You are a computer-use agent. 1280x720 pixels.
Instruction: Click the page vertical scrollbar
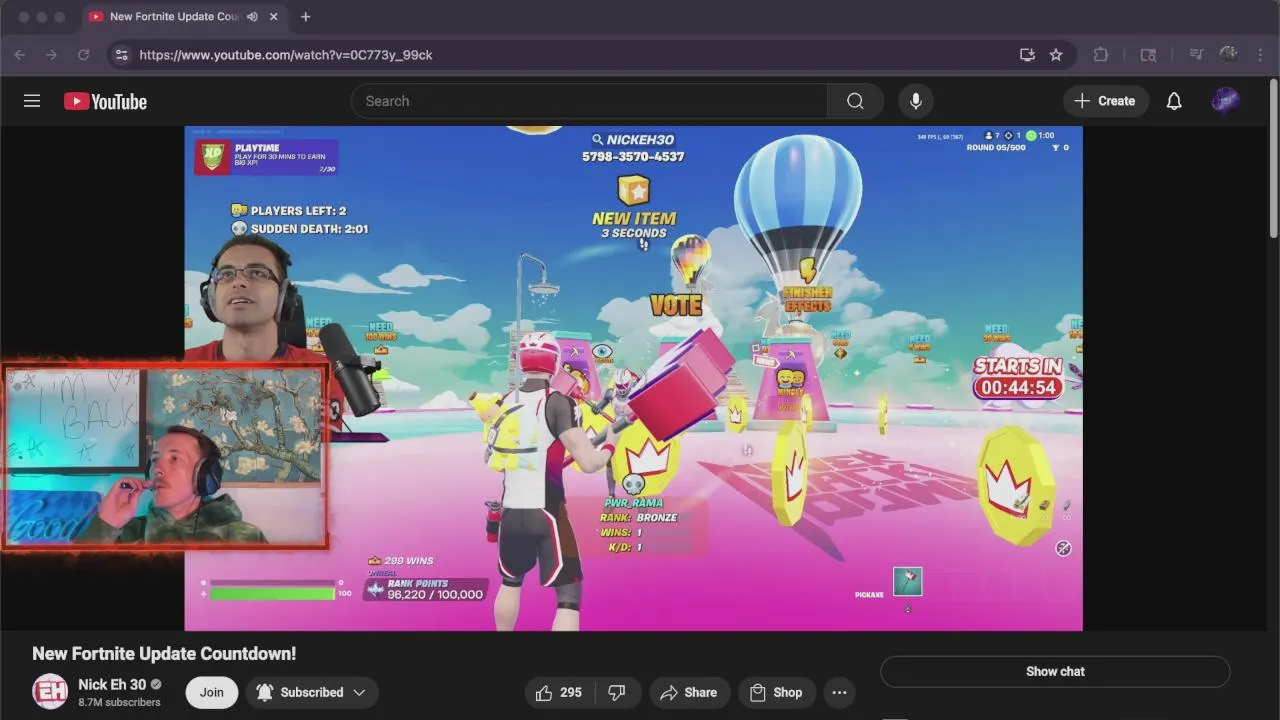tap(1273, 160)
